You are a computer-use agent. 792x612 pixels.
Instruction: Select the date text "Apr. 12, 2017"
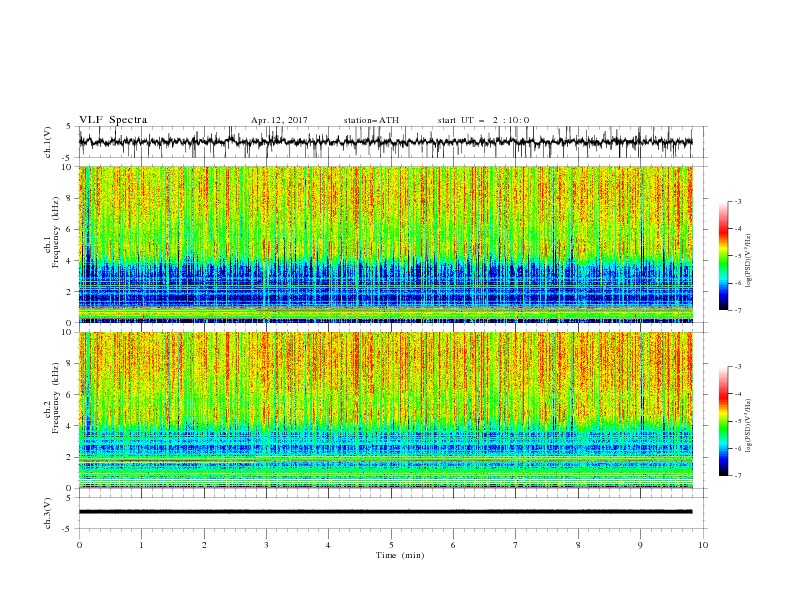(279, 120)
